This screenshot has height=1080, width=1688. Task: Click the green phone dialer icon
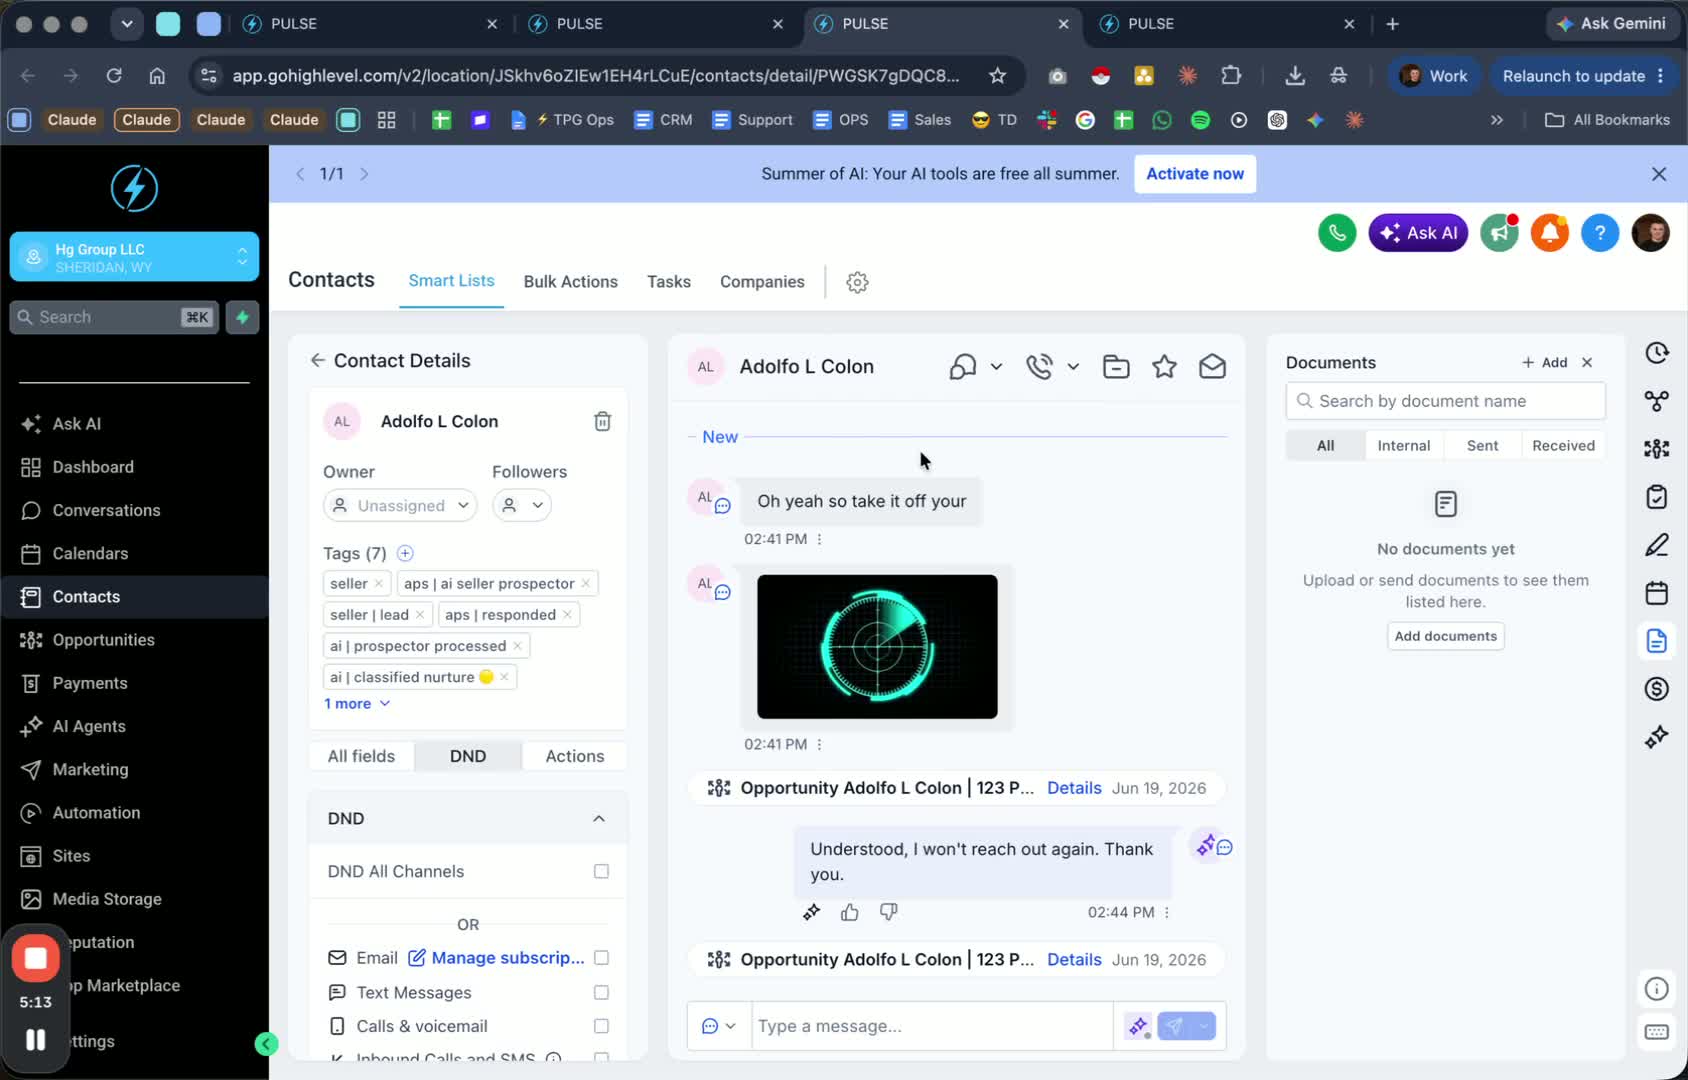tap(1337, 233)
